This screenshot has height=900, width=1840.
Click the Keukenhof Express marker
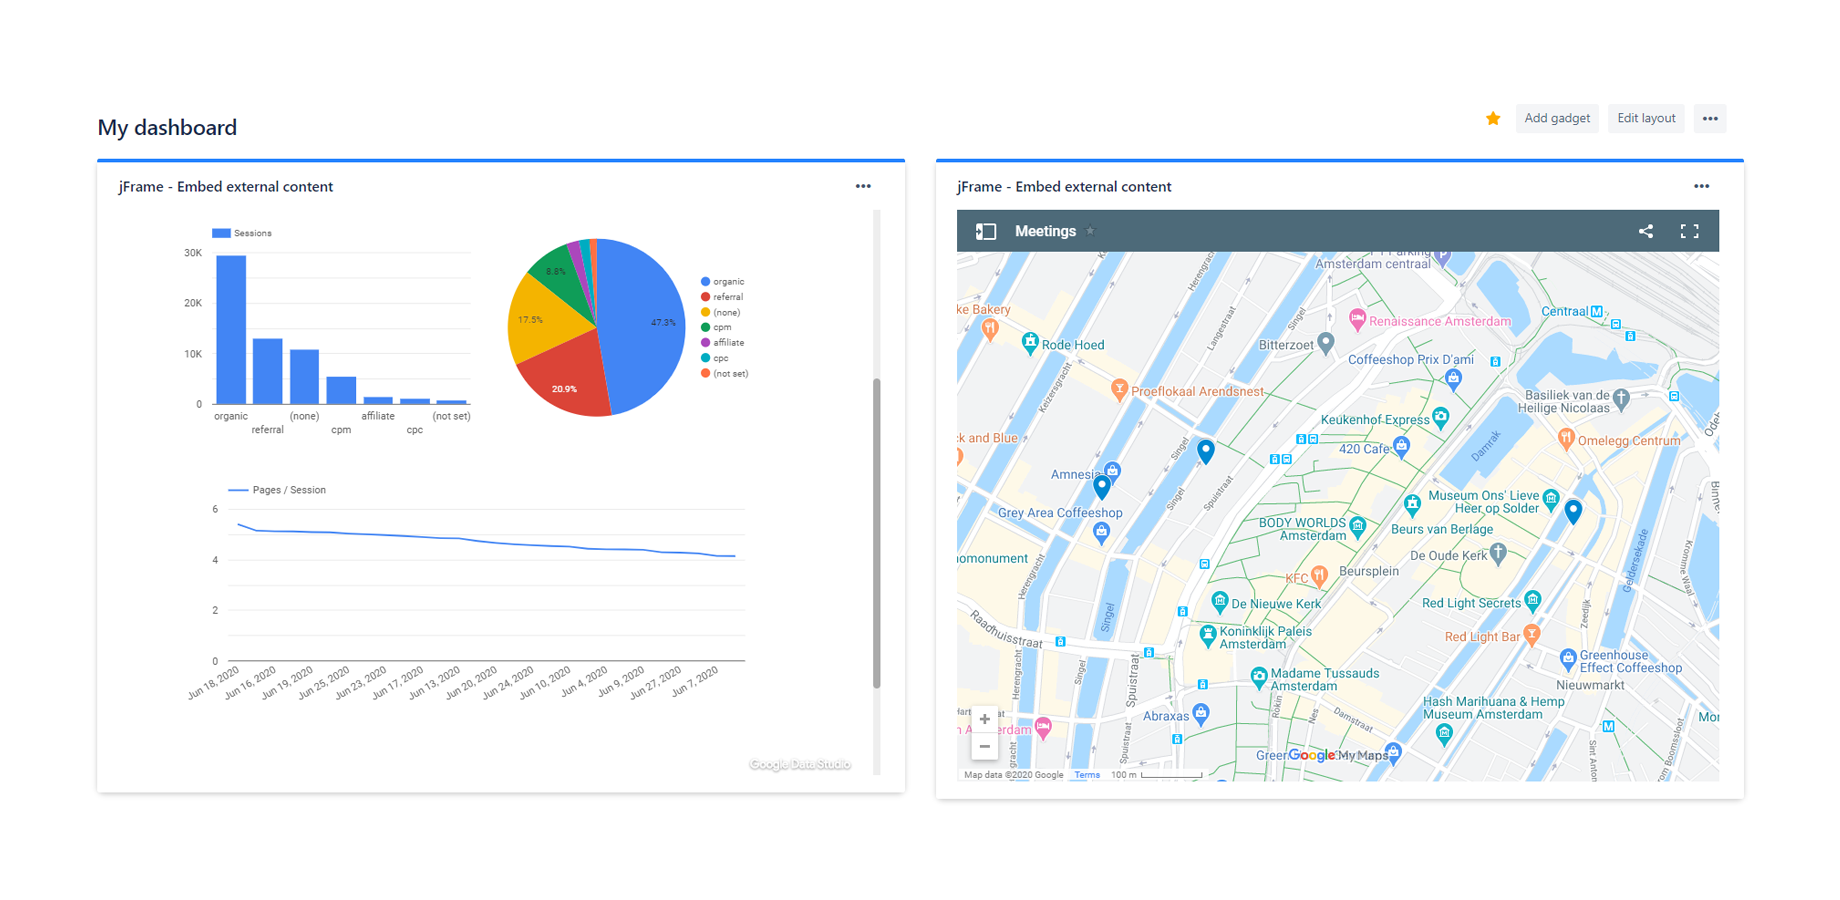(1440, 417)
